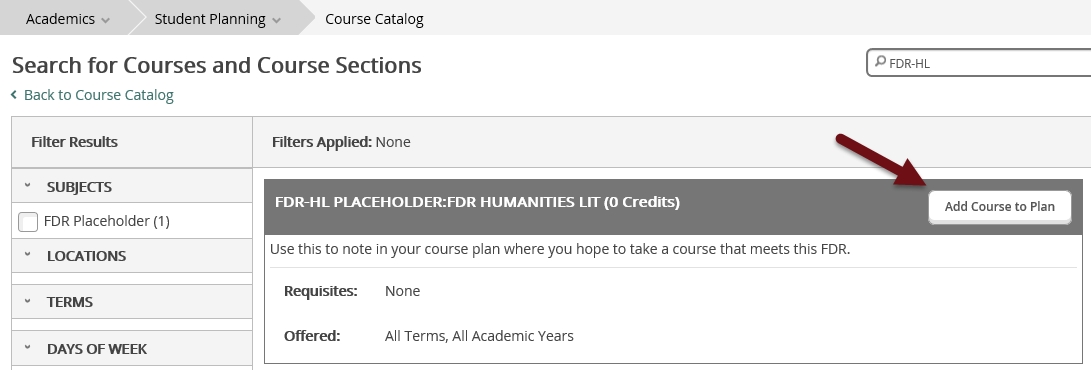Expand the Terms filter chevron
This screenshot has width=1091, height=370.
point(28,301)
